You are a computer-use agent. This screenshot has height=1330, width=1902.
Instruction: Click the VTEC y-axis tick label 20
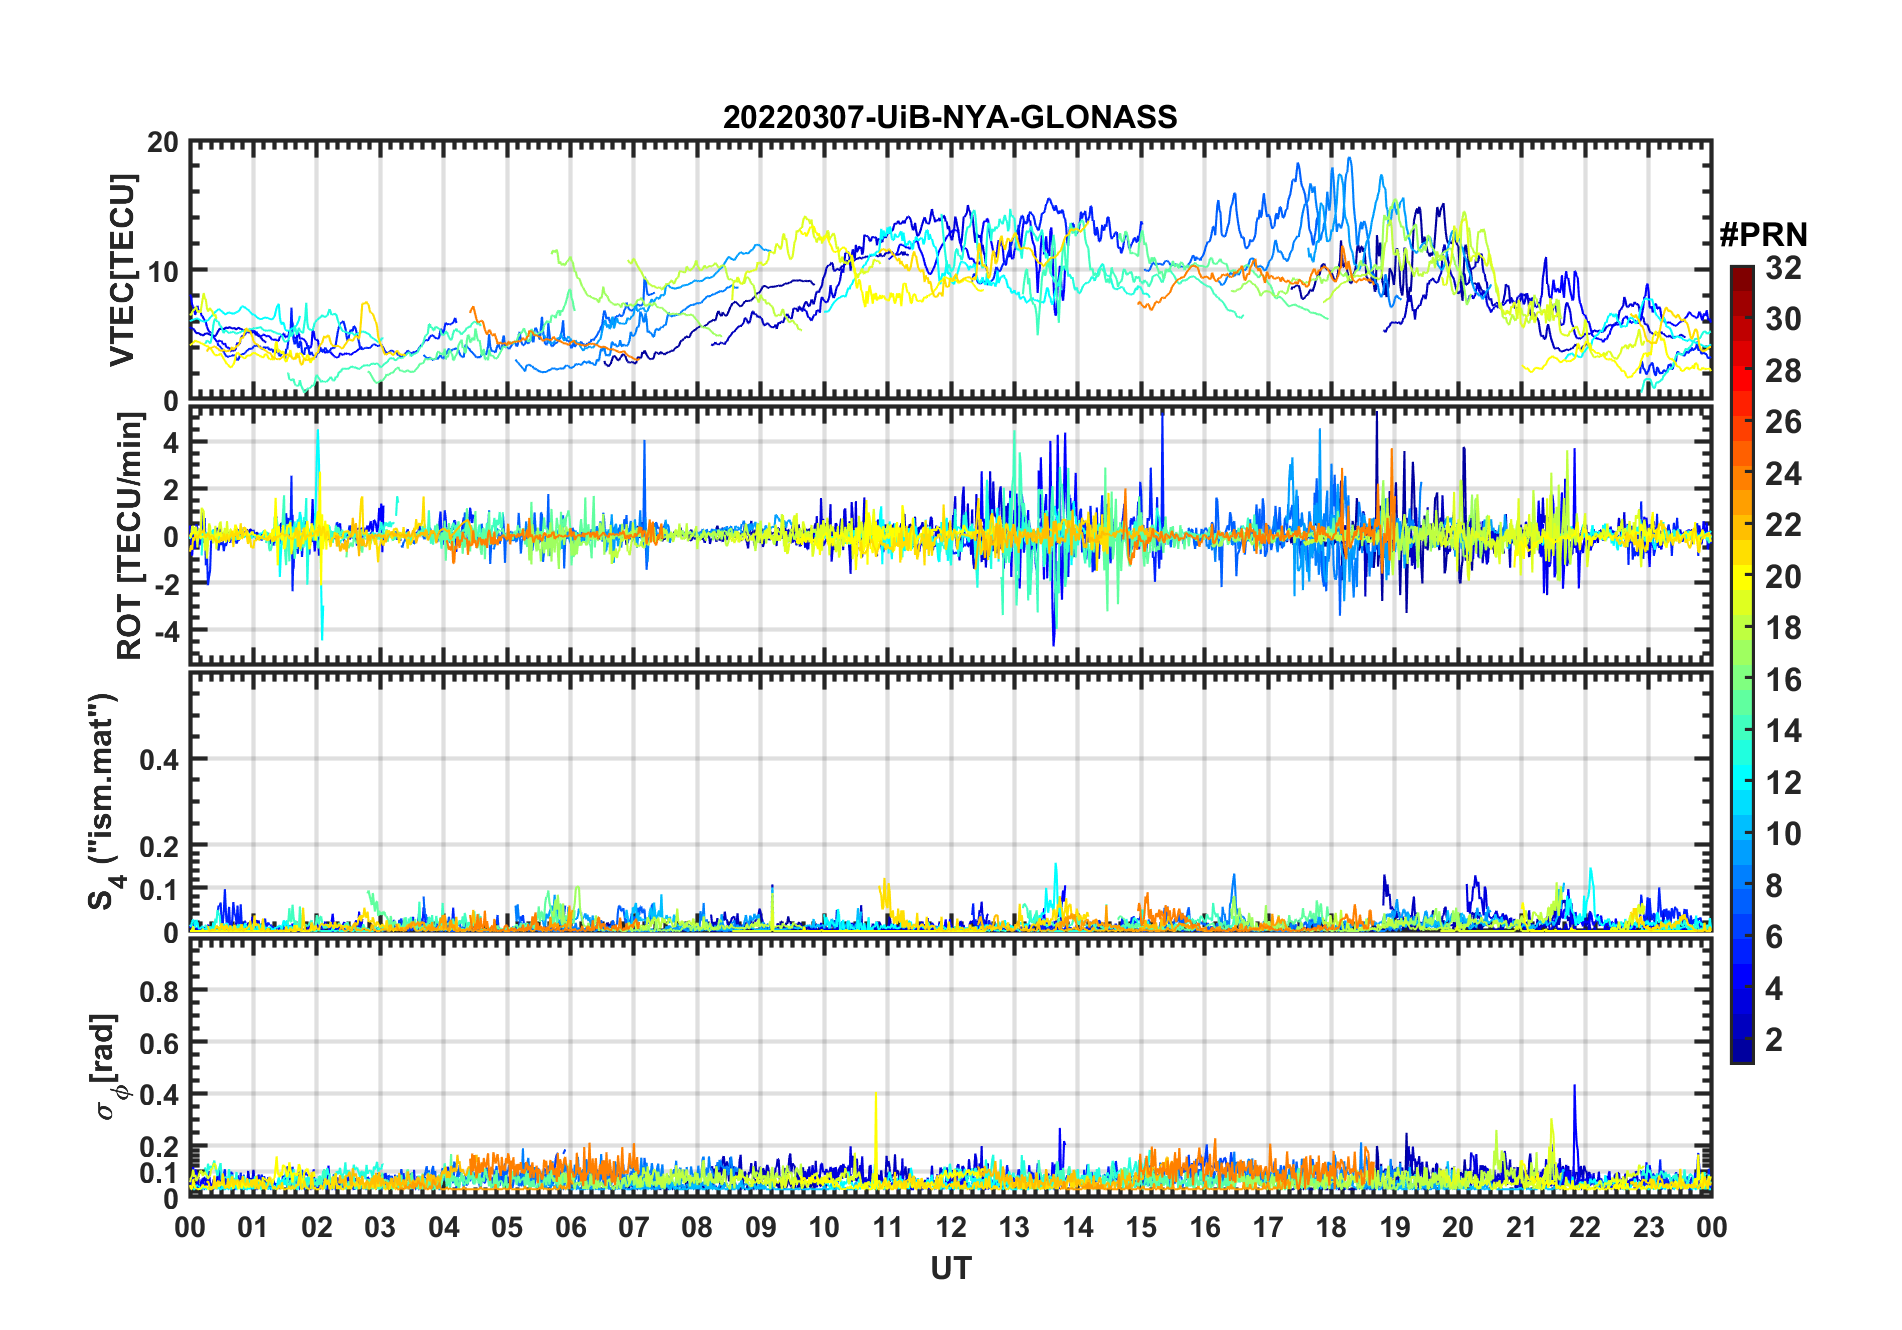pyautogui.click(x=163, y=142)
